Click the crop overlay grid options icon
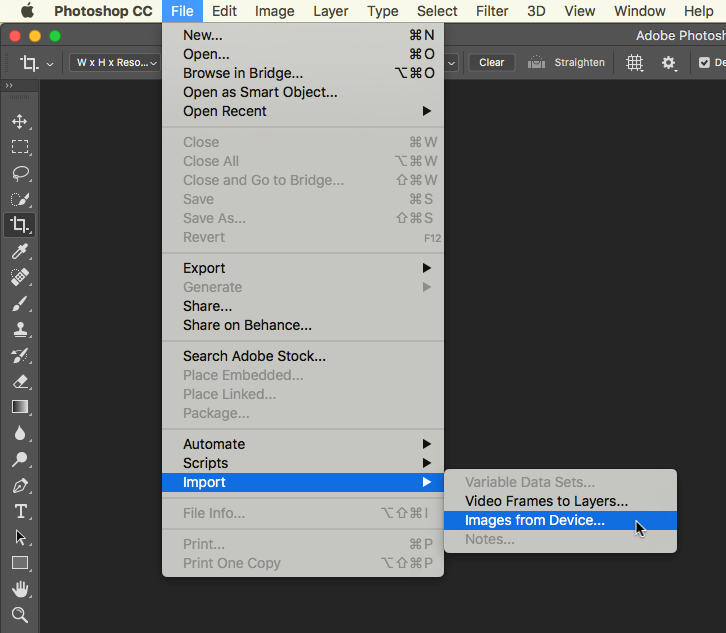Image resolution: width=726 pixels, height=633 pixels. click(634, 62)
